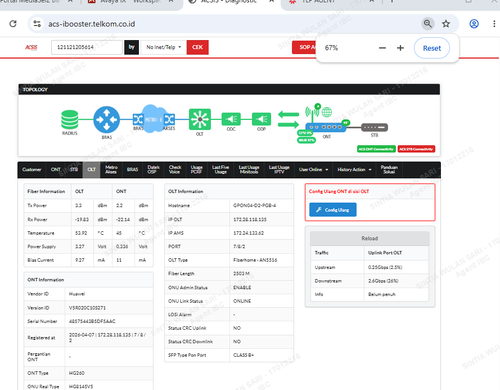Click green ACS ONT Connectivity button
The image size is (500, 390).
point(376,149)
